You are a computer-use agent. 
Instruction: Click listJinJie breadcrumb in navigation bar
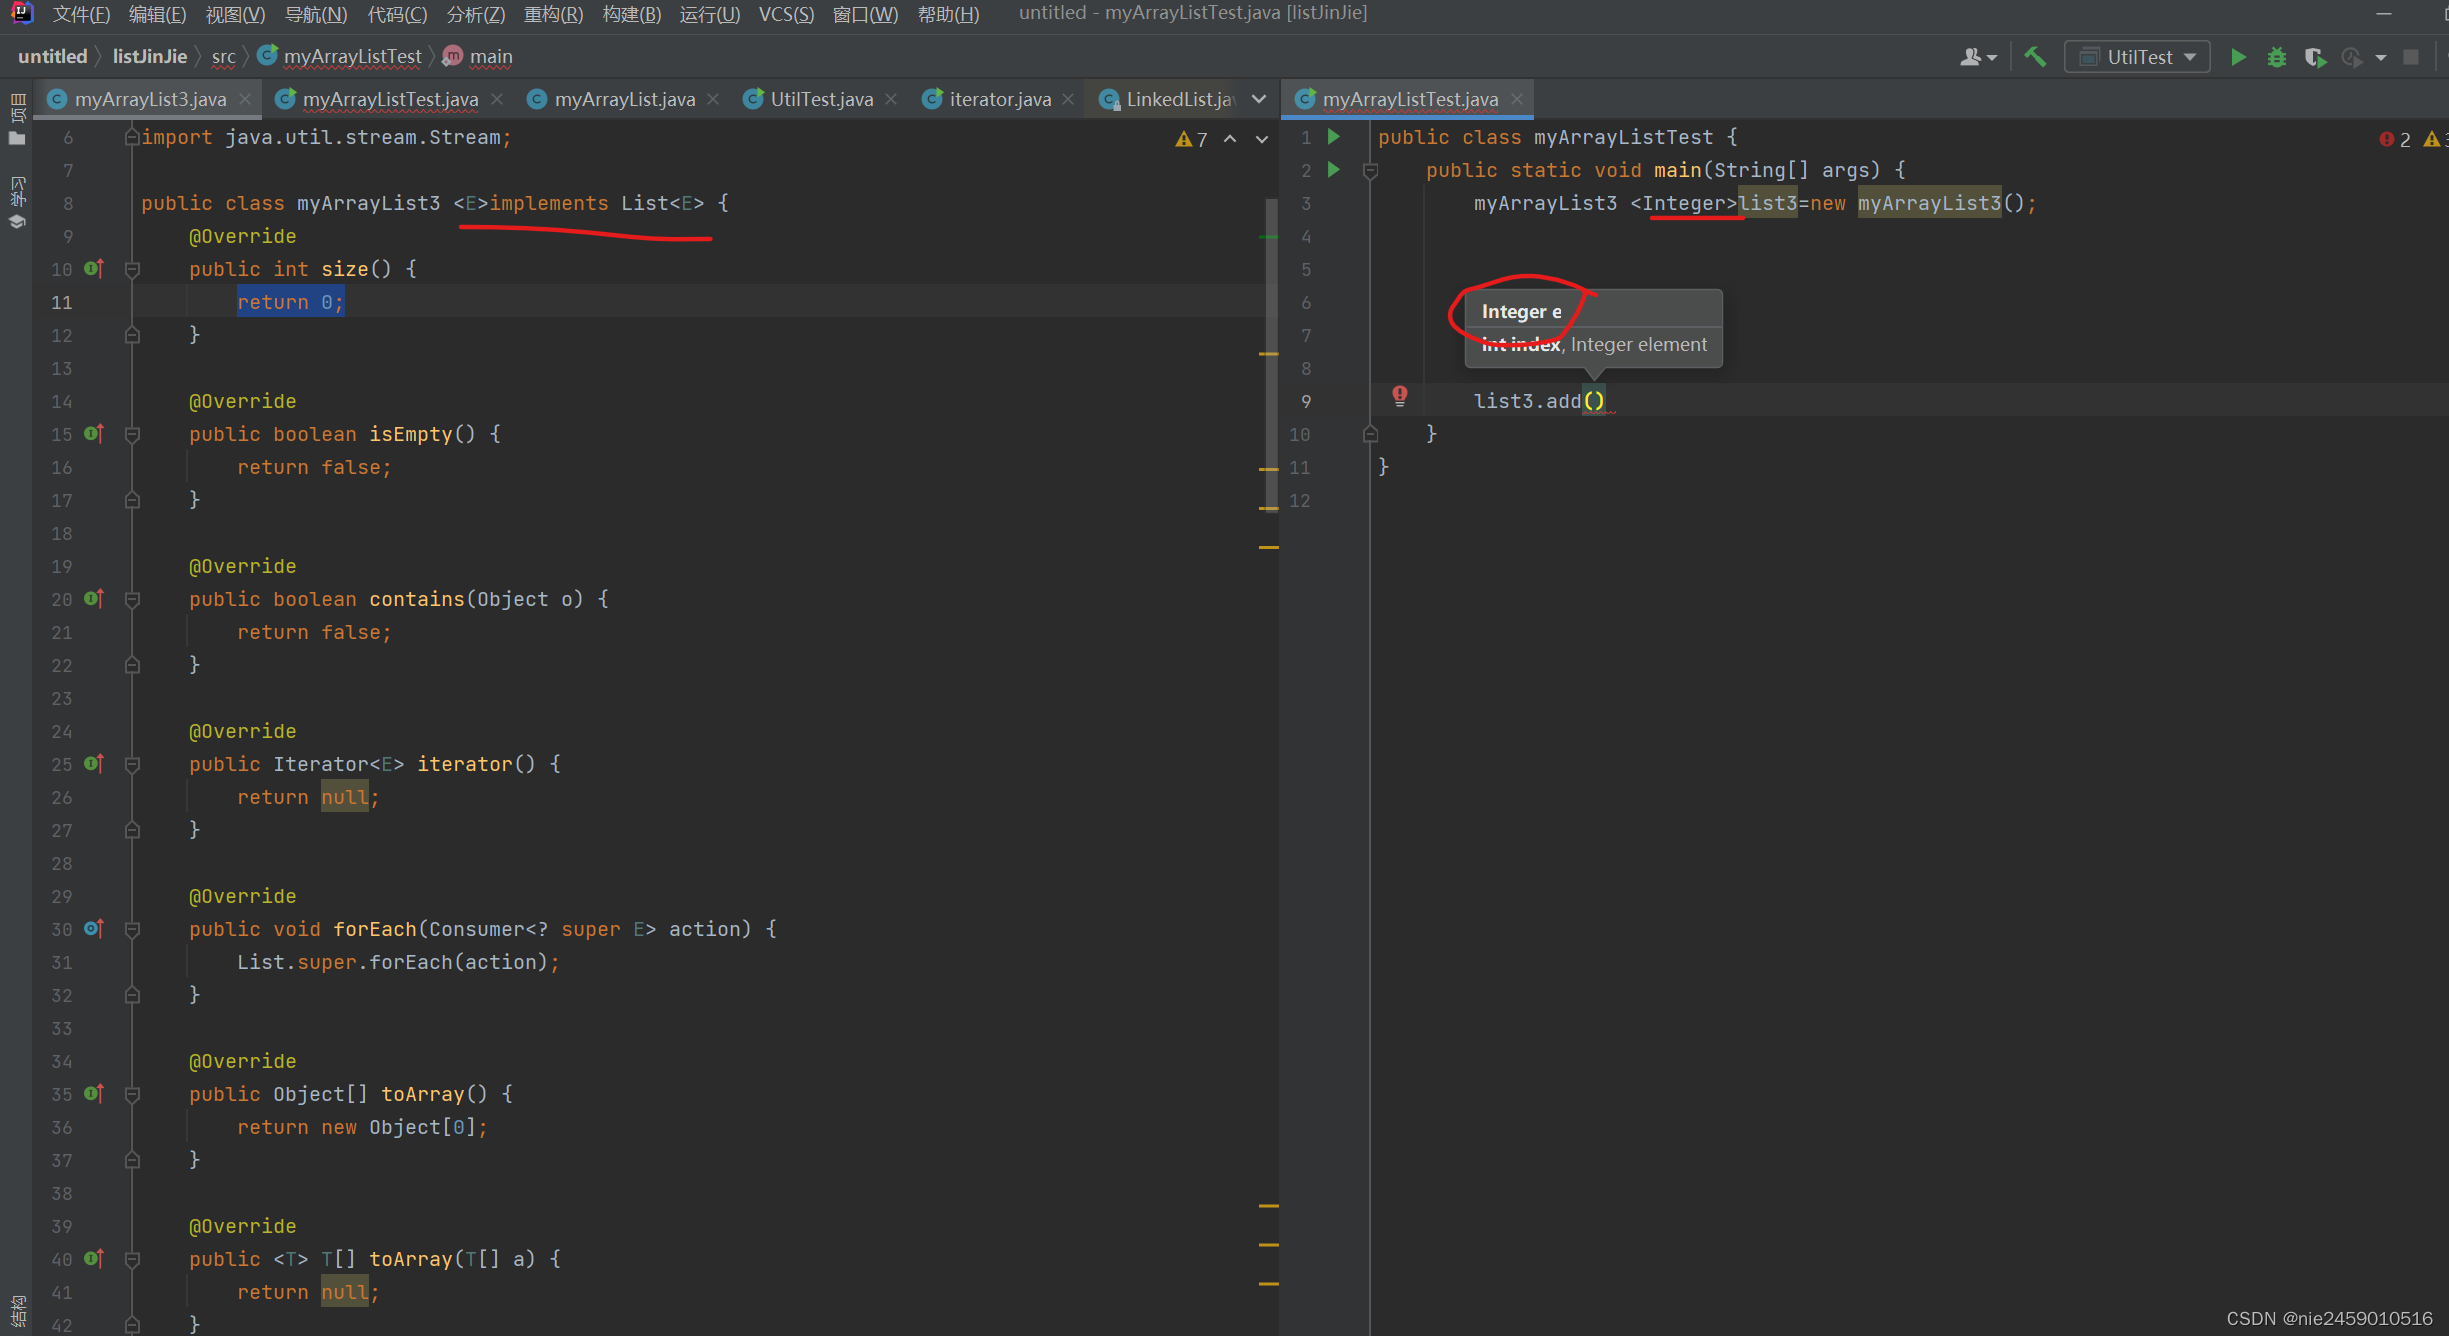point(150,56)
